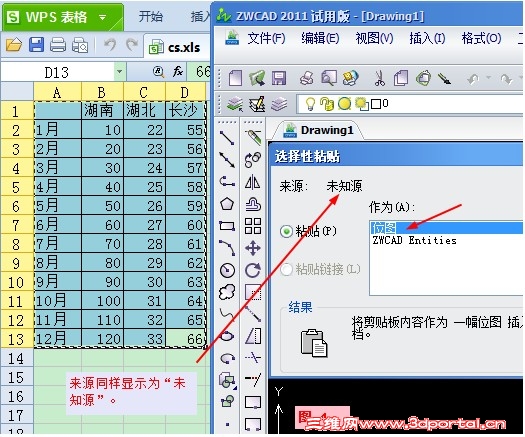Select the Array modify tool

click(x=253, y=226)
